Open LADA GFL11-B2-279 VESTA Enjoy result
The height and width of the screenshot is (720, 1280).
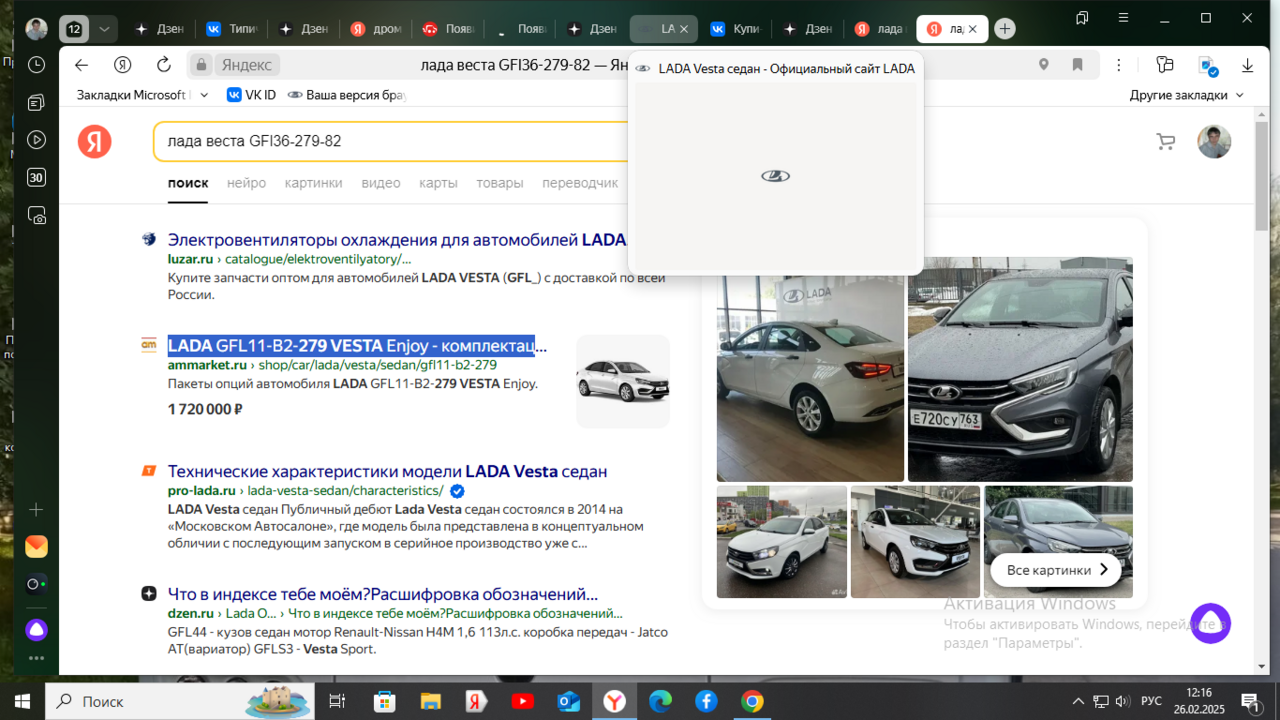358,346
